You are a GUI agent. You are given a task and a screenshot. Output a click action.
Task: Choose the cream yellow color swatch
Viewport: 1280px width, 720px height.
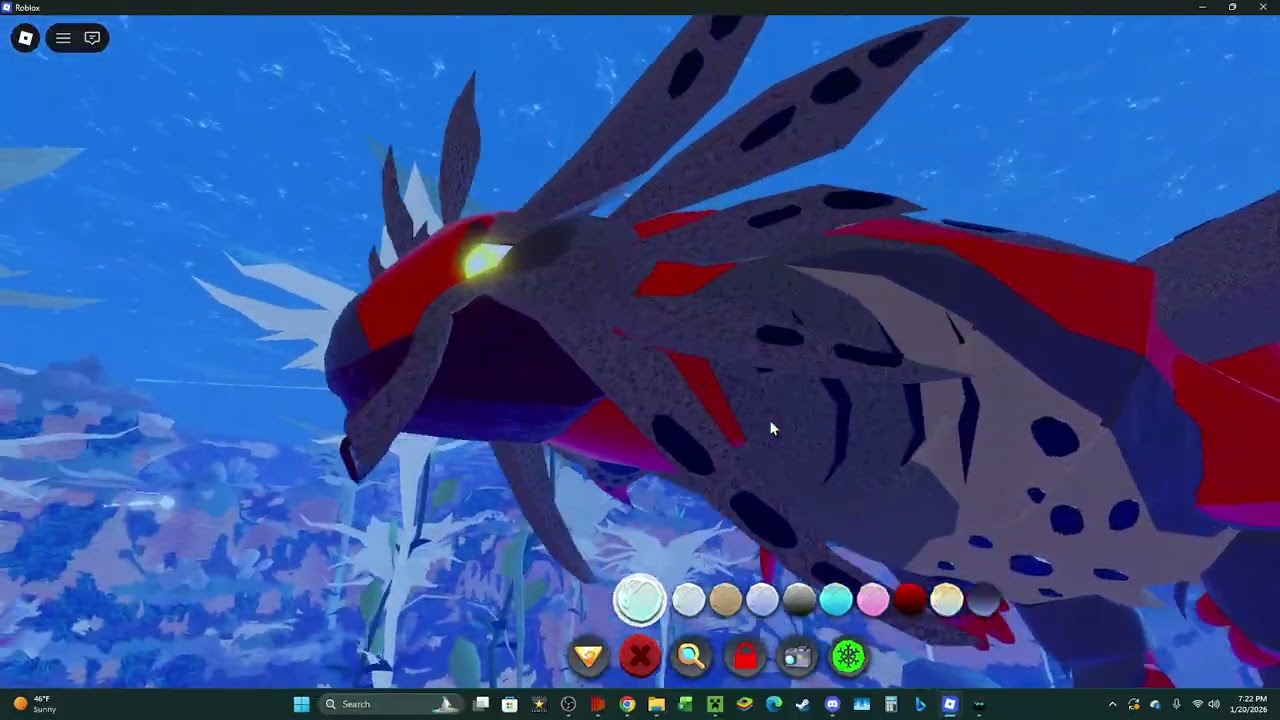coord(947,599)
